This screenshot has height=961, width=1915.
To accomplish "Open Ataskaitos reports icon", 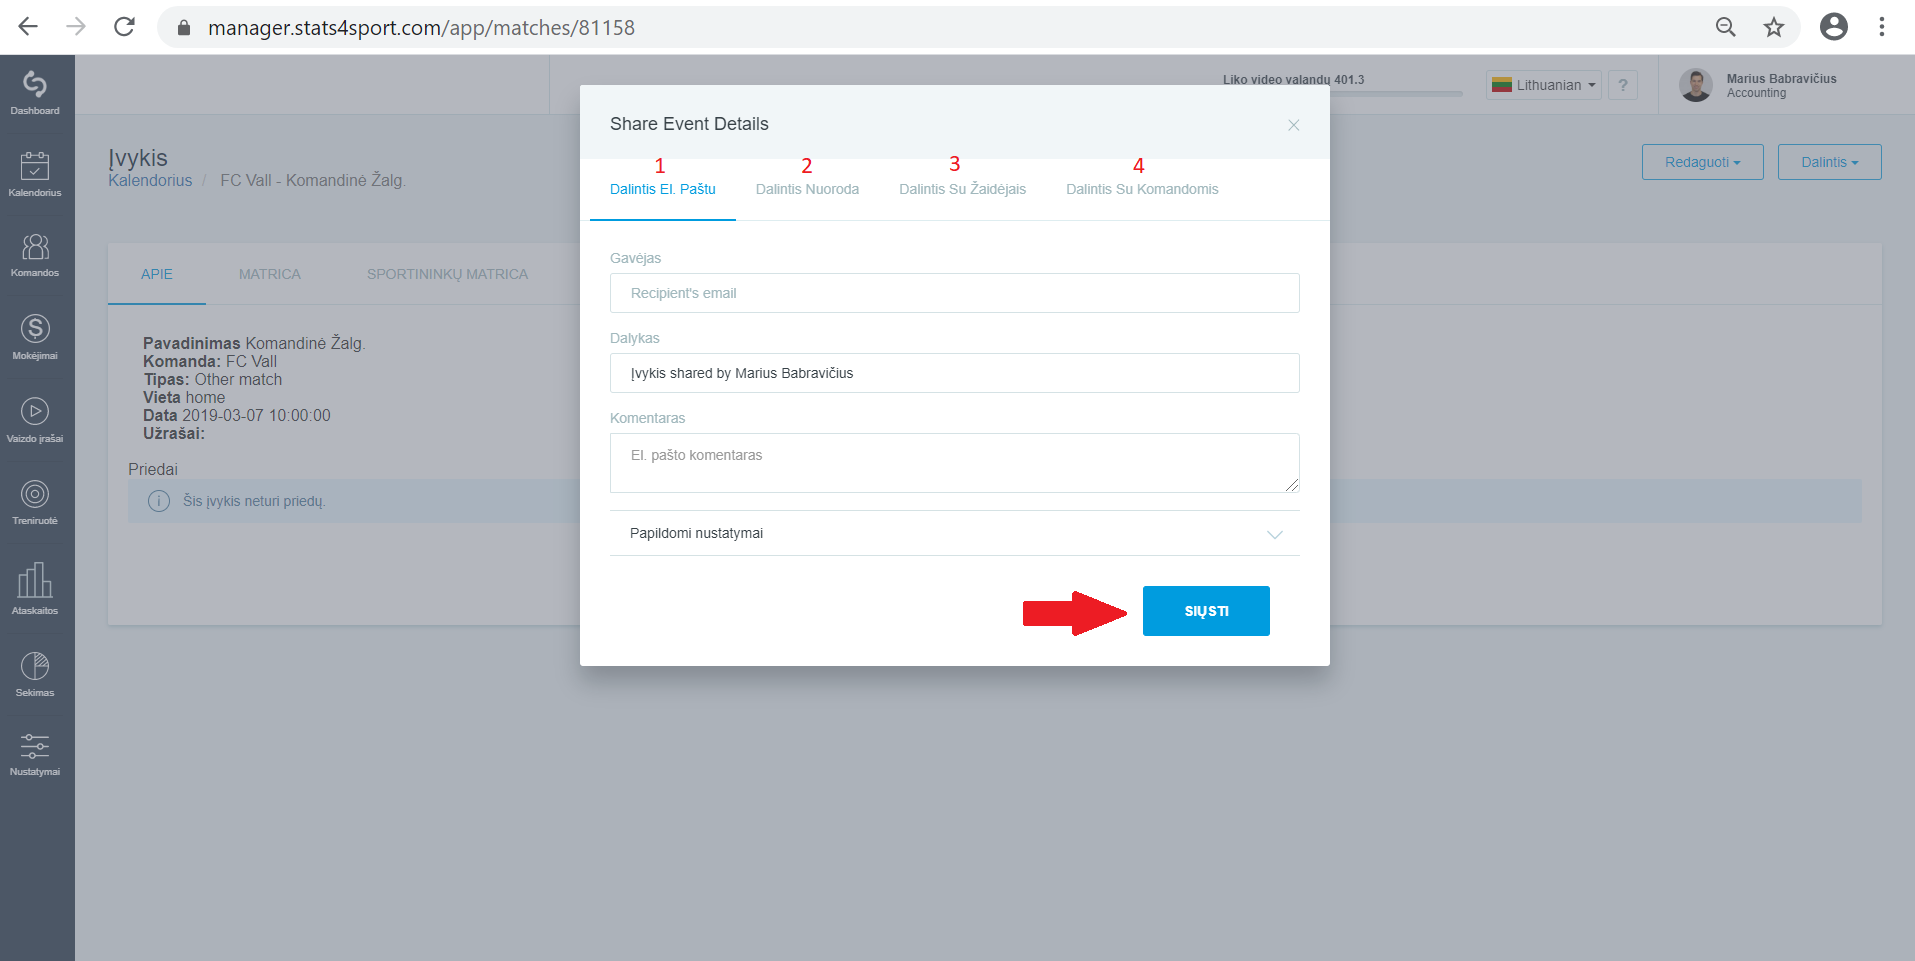I will pos(35,589).
